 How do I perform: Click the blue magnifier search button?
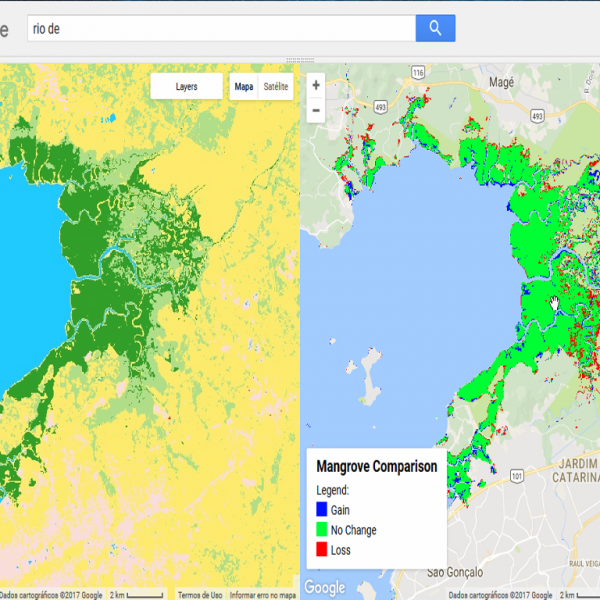tap(435, 28)
